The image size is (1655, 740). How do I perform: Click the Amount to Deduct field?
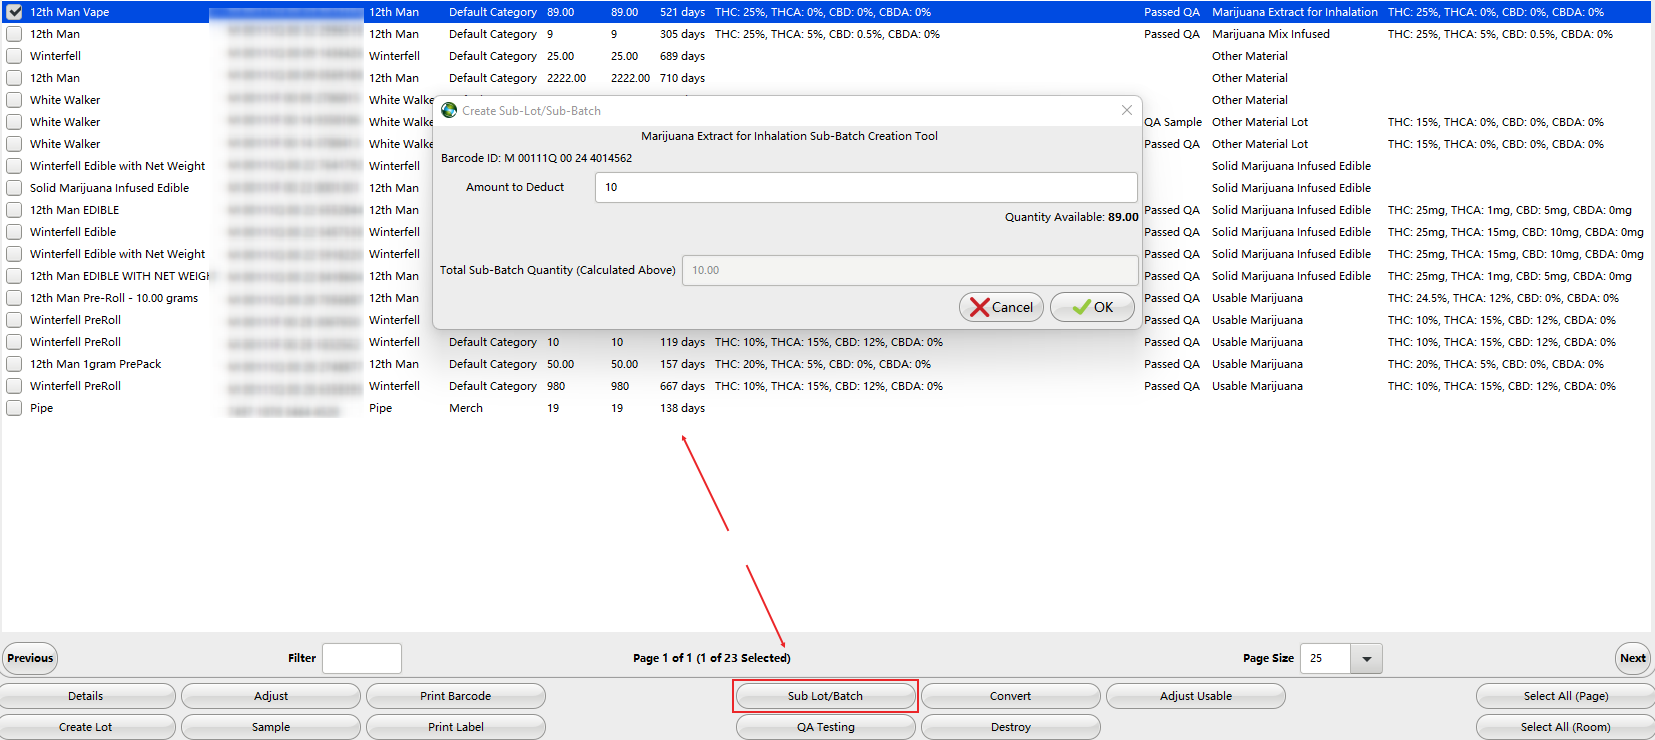pos(865,187)
